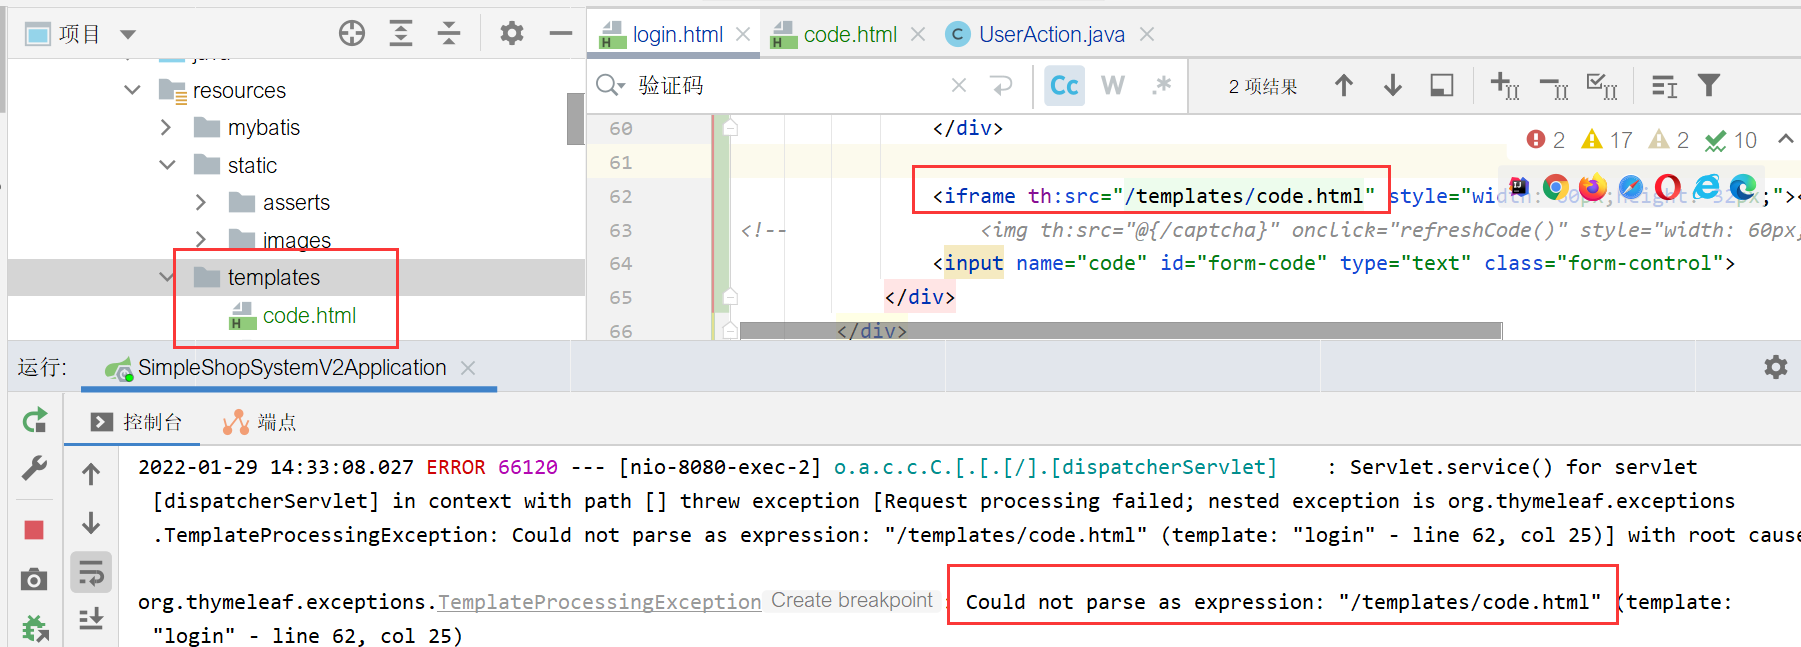
Task: Click the errors count indicator 2
Action: pyautogui.click(x=1546, y=140)
